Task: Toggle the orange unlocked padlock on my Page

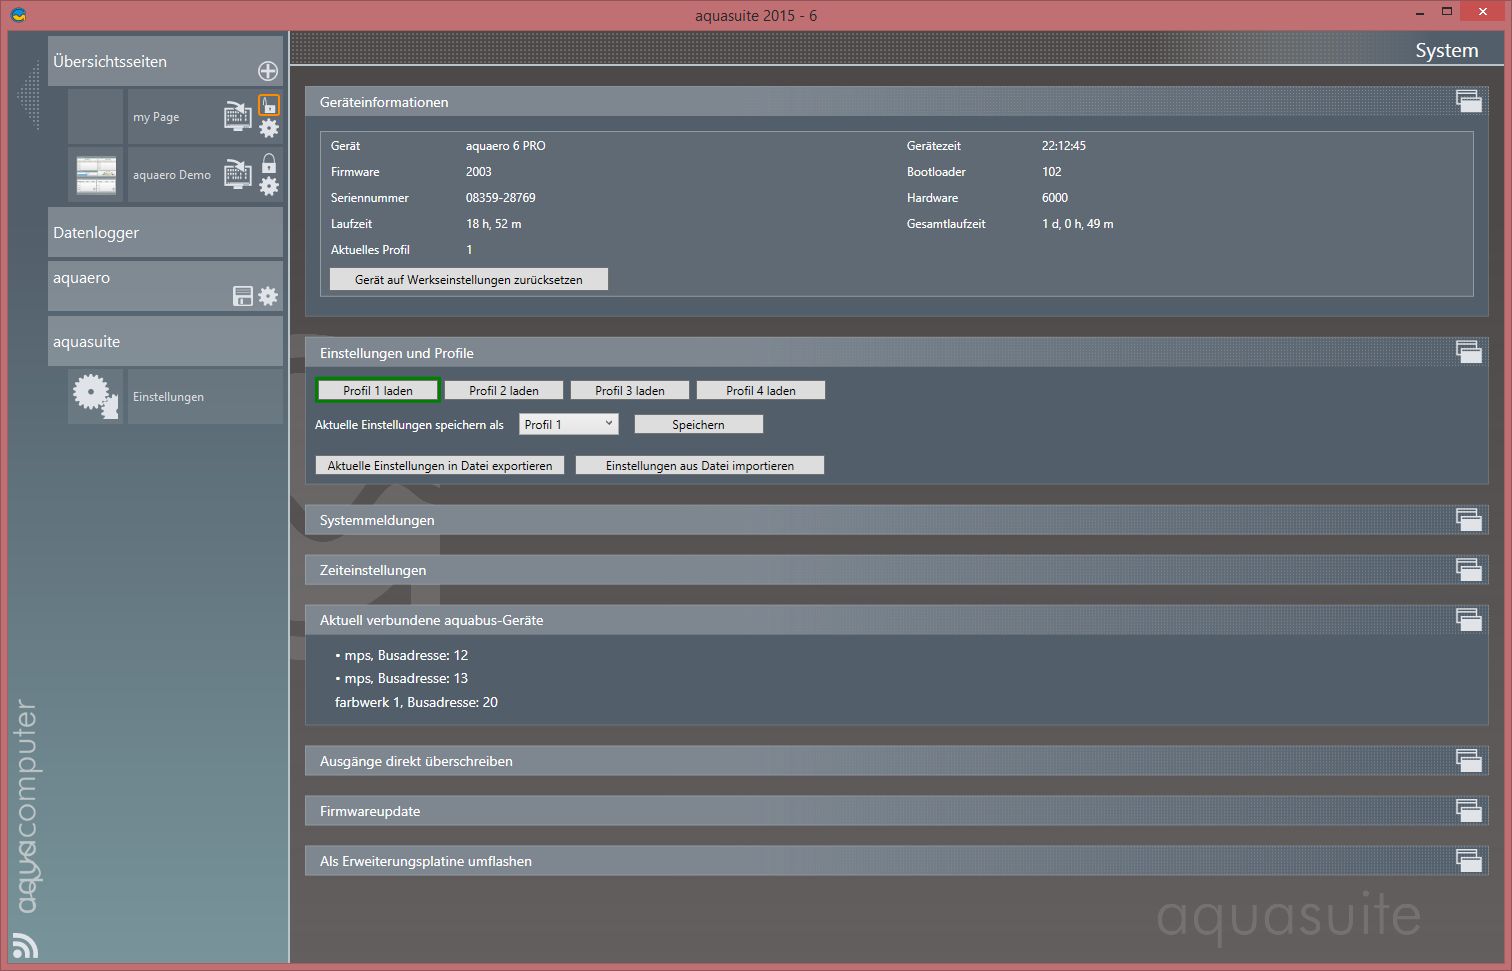Action: click(269, 105)
